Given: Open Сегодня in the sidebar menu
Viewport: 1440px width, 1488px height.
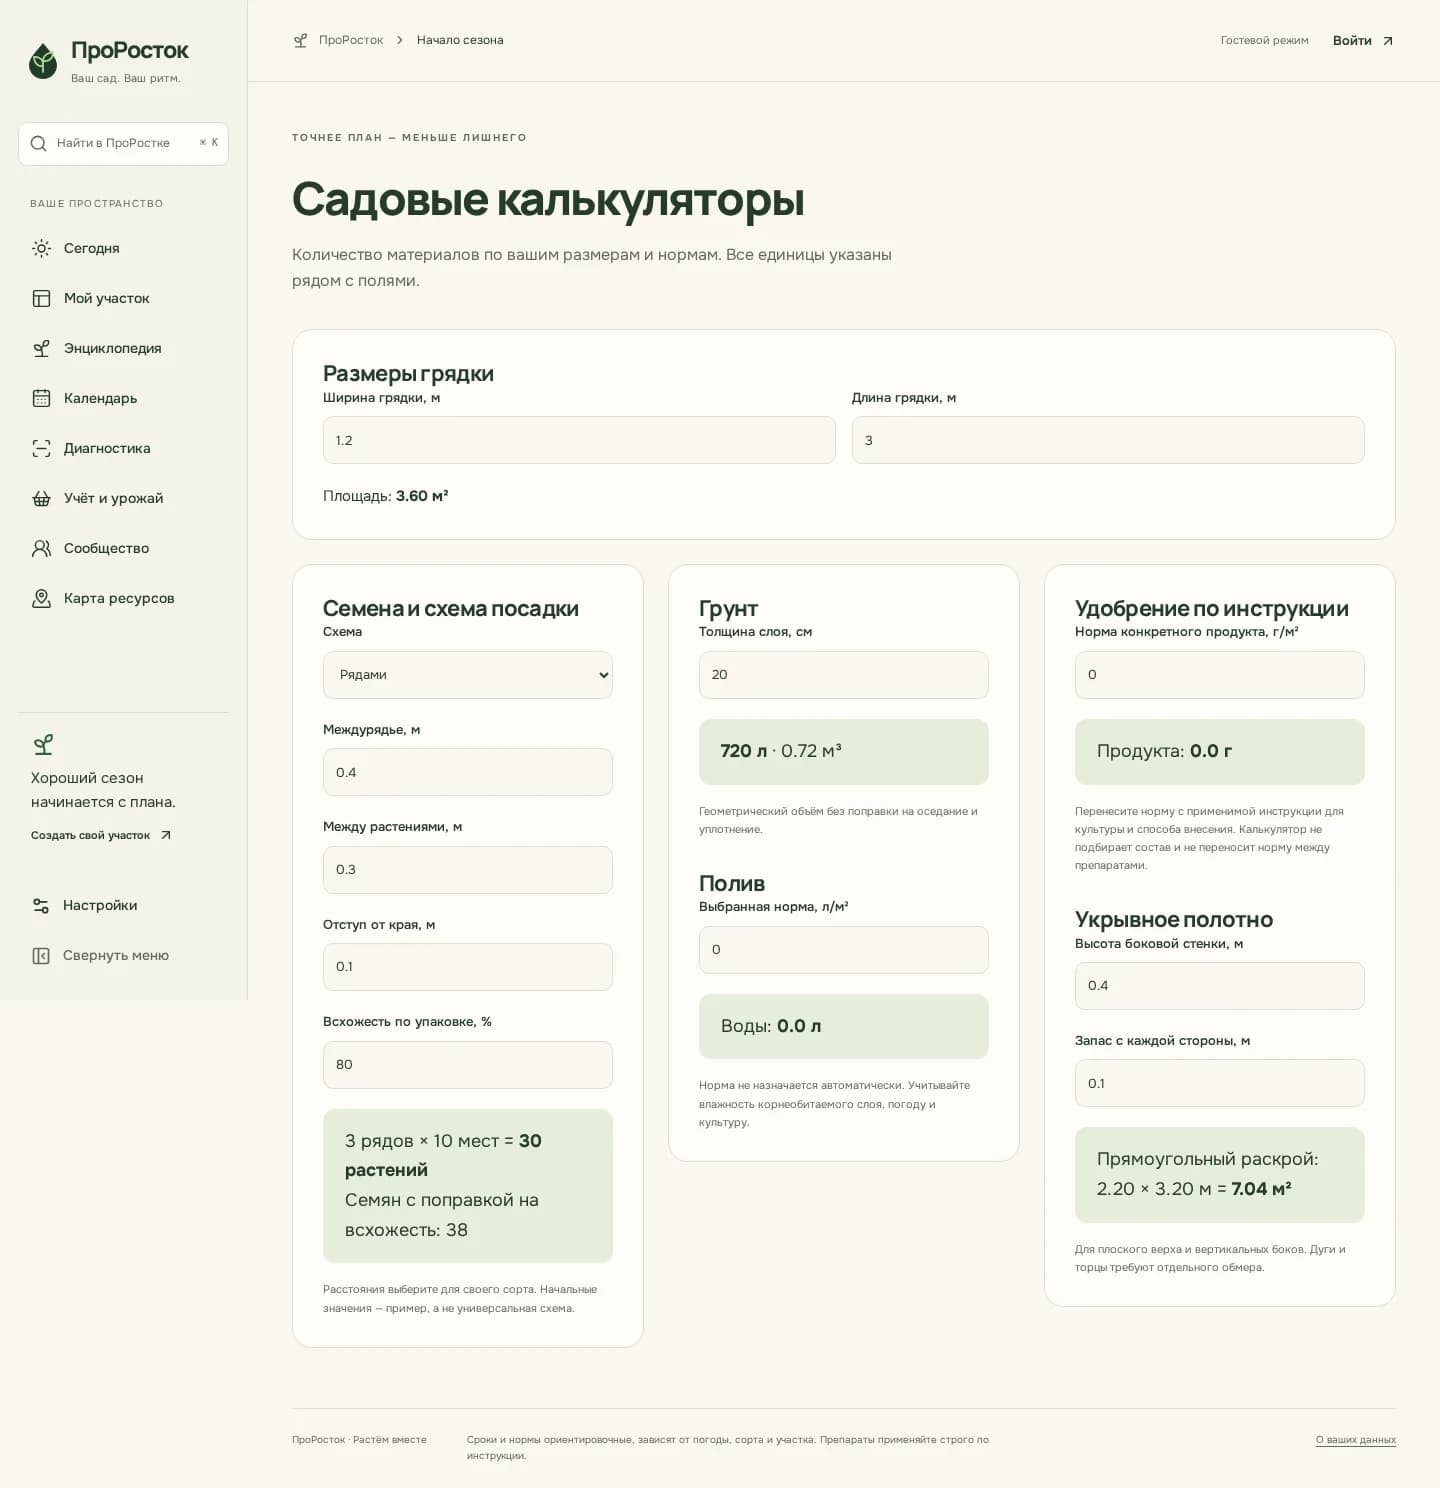Looking at the screenshot, I should 123,248.
